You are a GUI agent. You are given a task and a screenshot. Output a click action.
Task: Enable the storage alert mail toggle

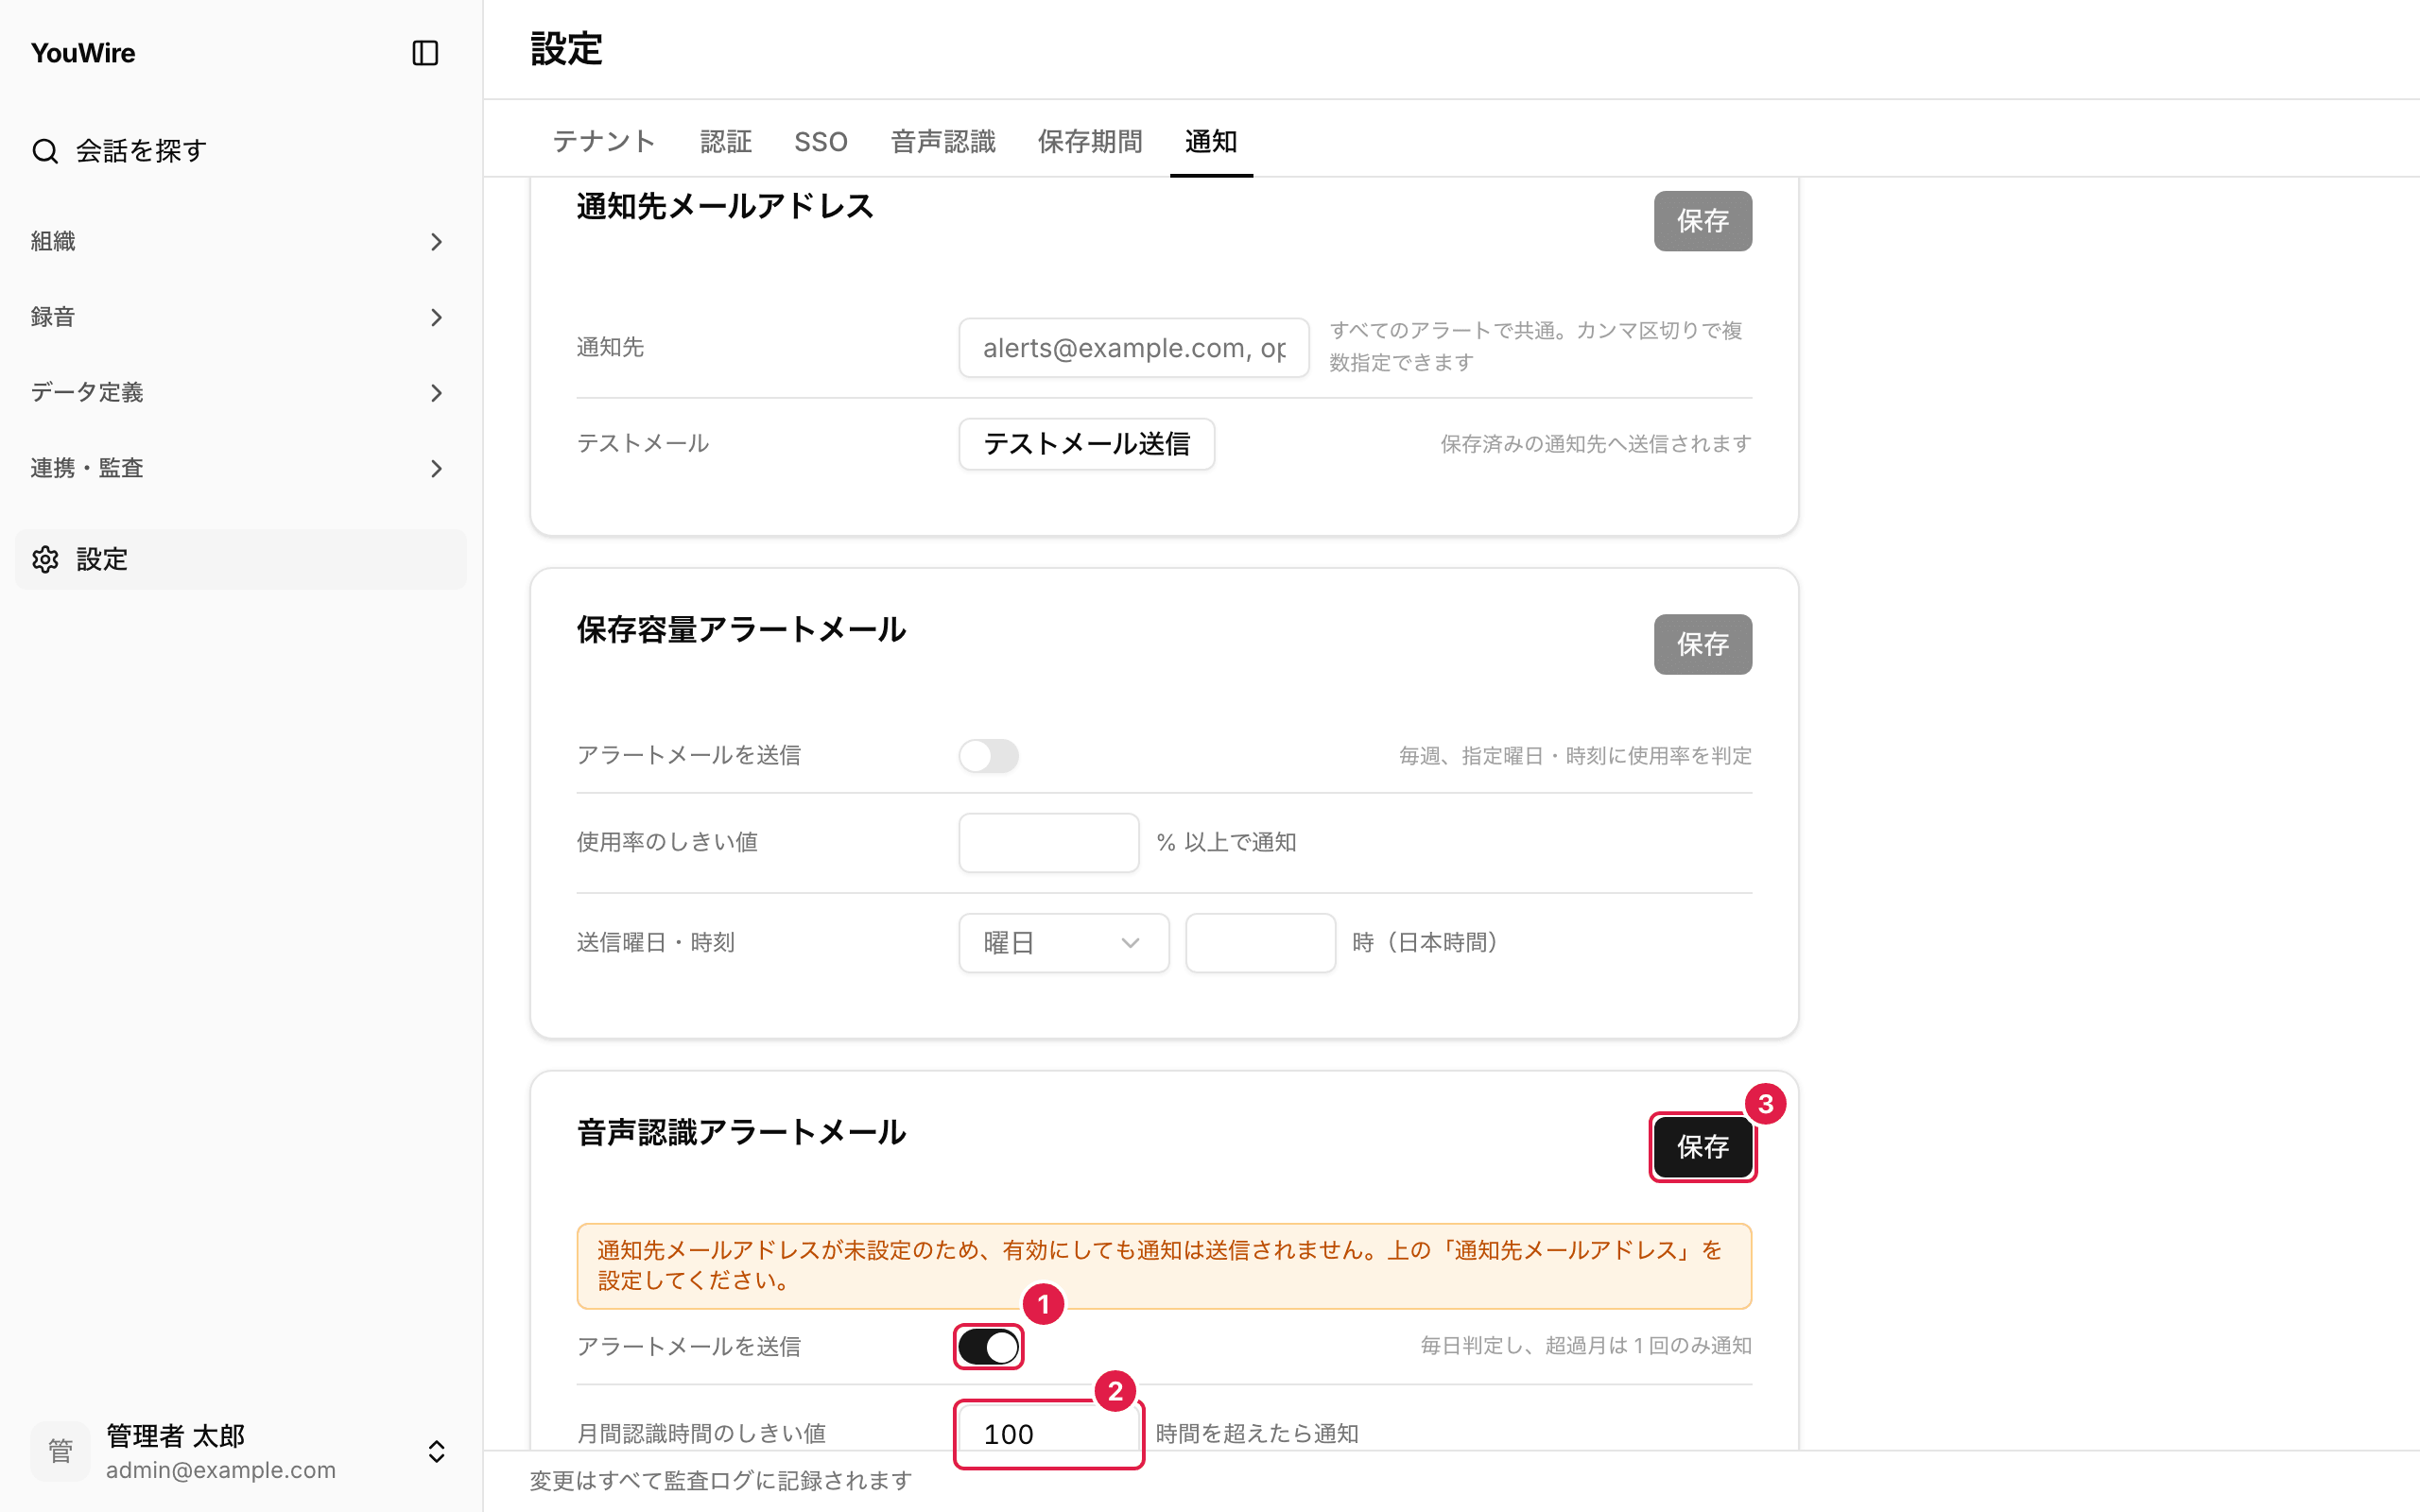click(989, 756)
